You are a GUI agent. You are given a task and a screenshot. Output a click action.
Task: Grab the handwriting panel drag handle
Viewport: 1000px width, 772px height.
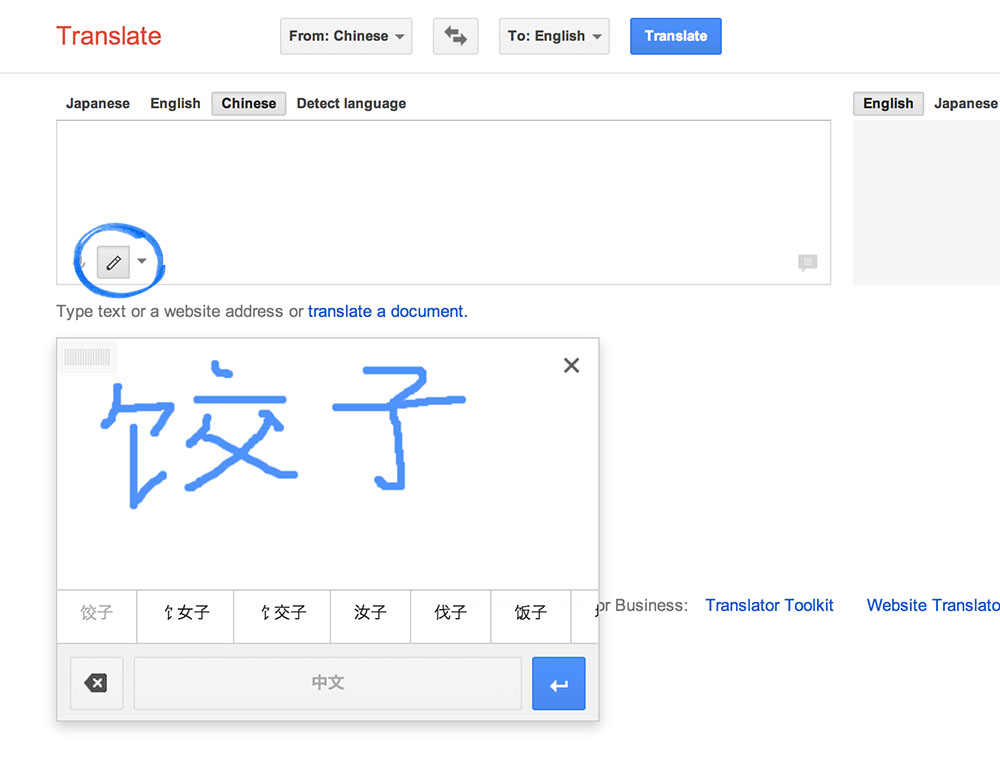(x=87, y=357)
